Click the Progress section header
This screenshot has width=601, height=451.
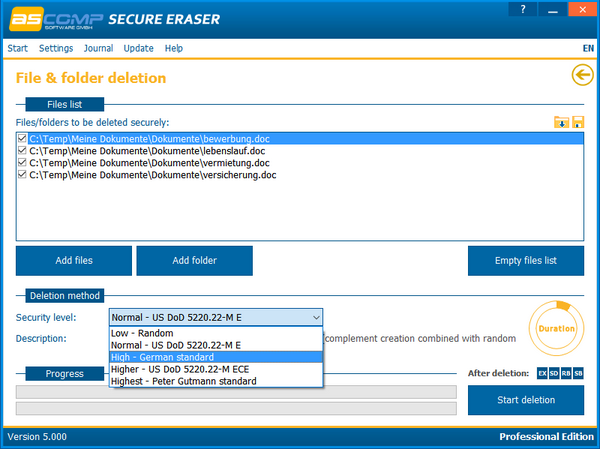[64, 374]
